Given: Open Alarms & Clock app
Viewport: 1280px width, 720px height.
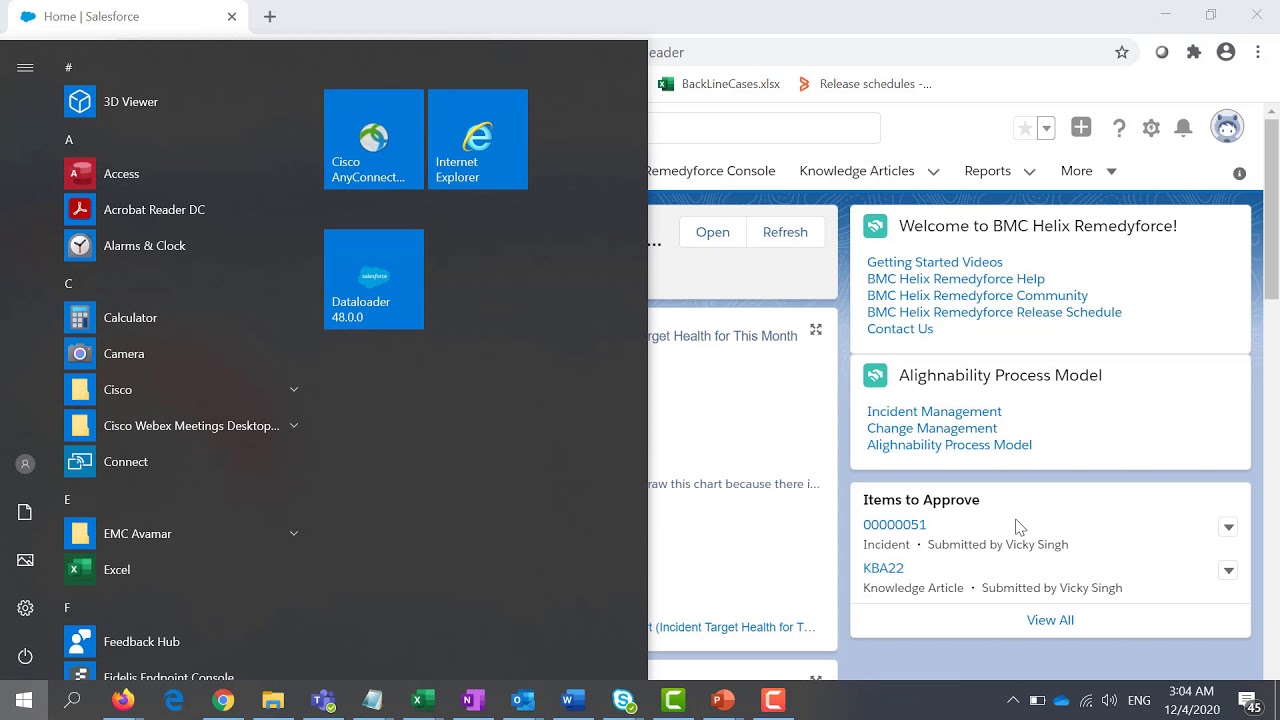Looking at the screenshot, I should pos(181,245).
